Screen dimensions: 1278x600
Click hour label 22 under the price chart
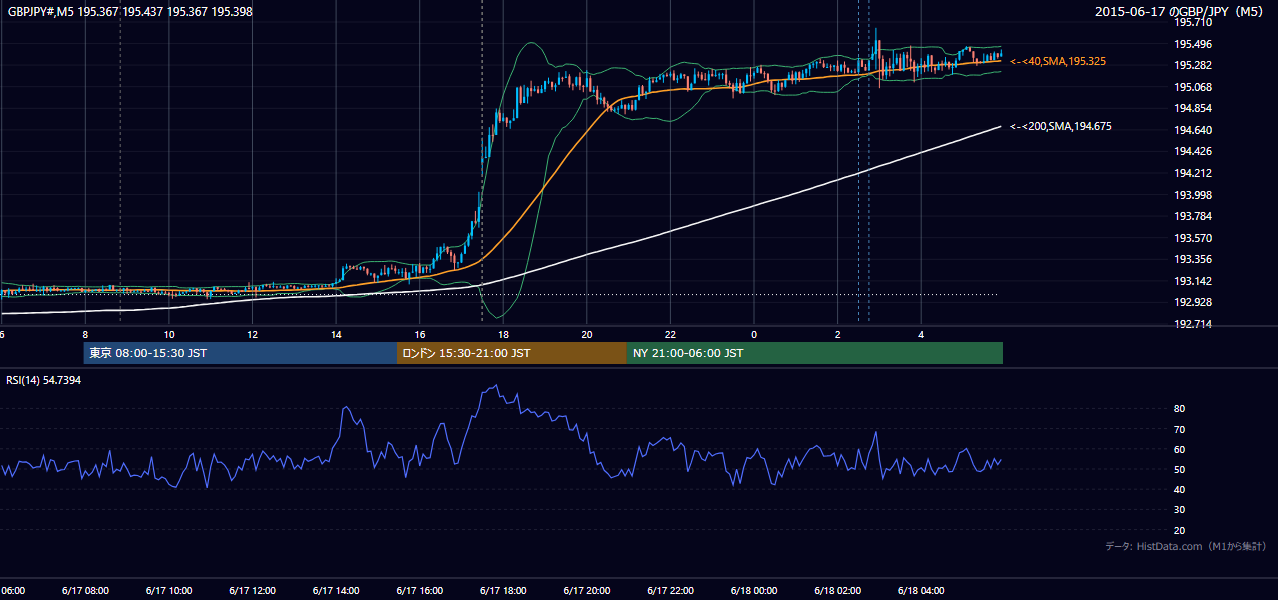coord(670,334)
